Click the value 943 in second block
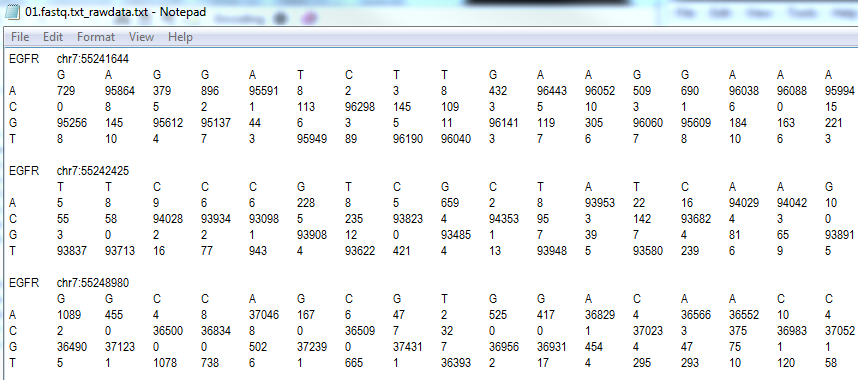 (x=258, y=251)
